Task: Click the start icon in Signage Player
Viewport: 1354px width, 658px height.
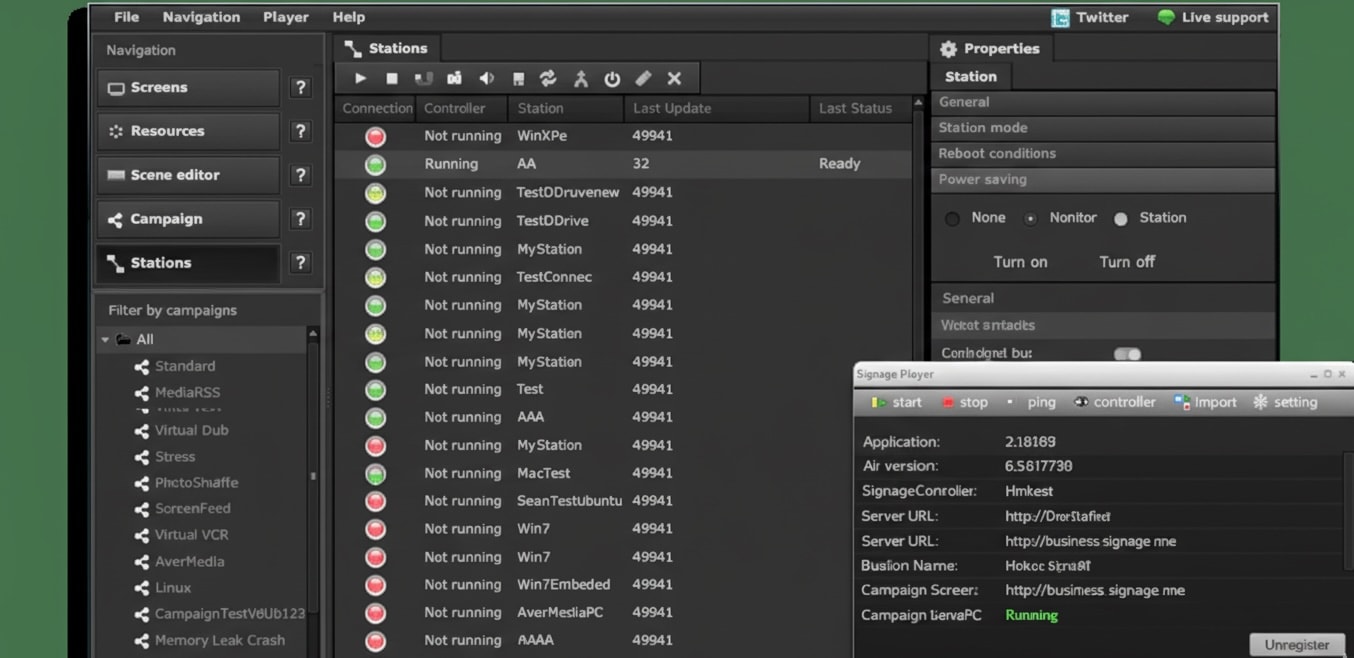Action: [878, 402]
